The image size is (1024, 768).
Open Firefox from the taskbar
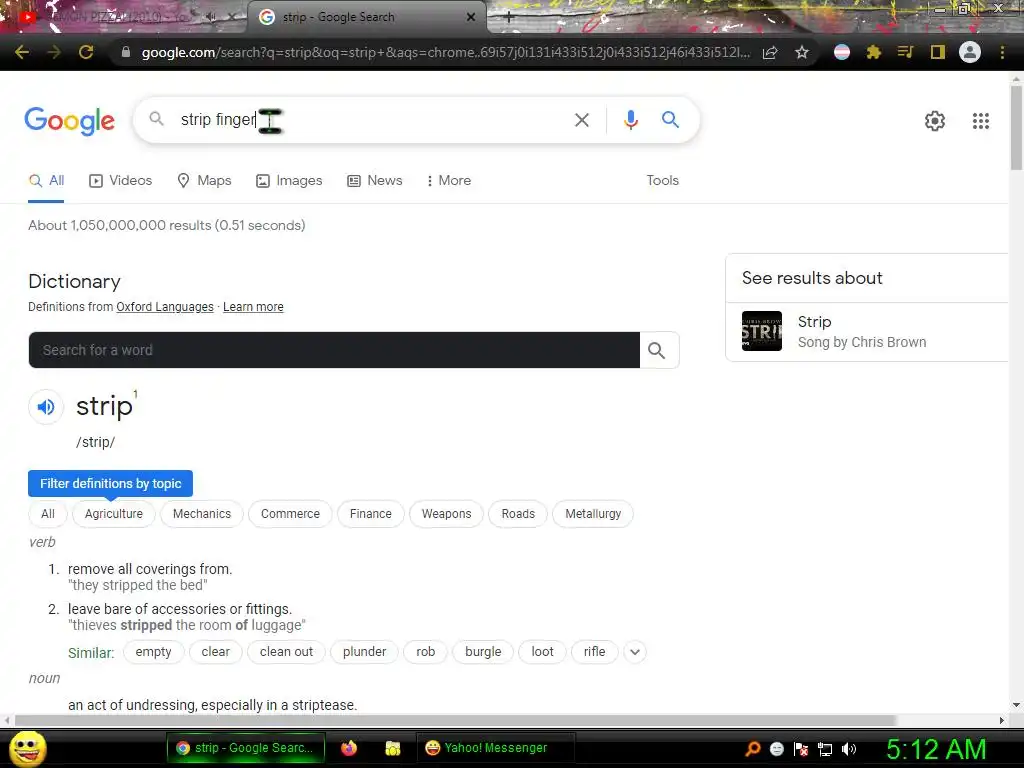[349, 748]
